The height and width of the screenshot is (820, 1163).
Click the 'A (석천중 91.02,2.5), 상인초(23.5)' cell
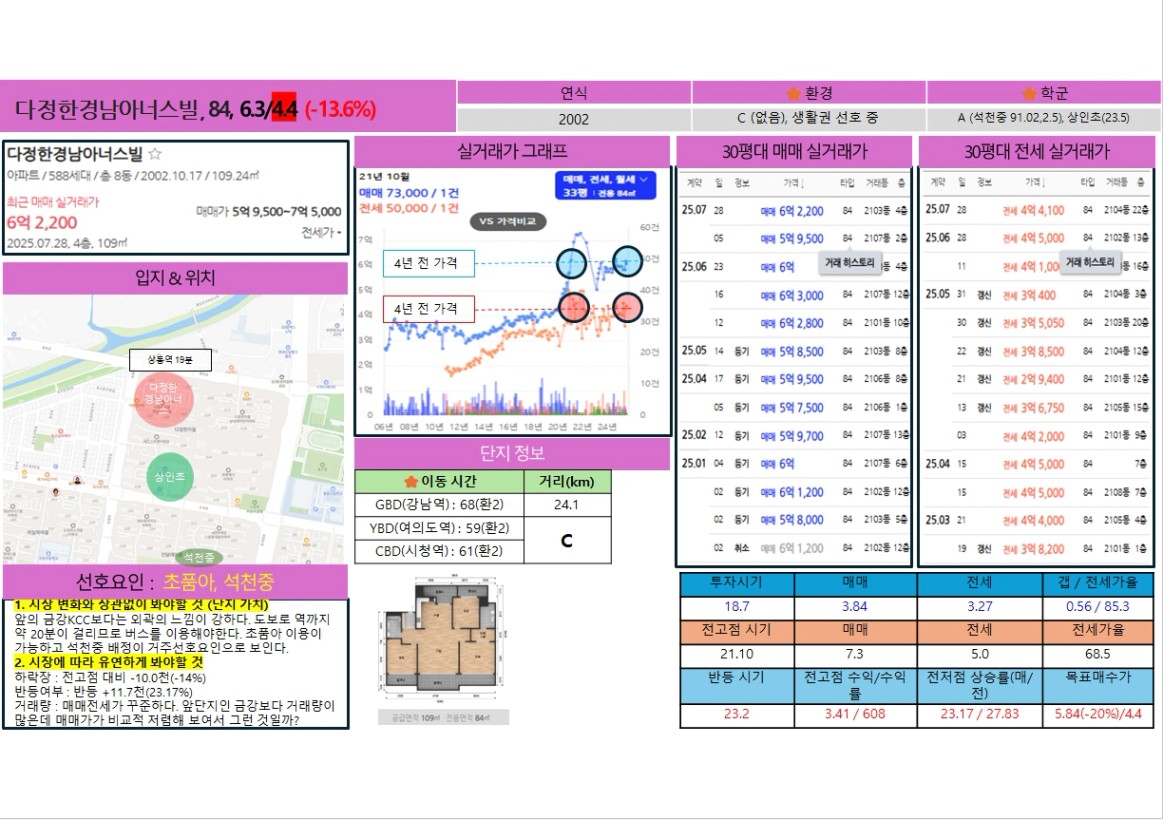point(1043,118)
